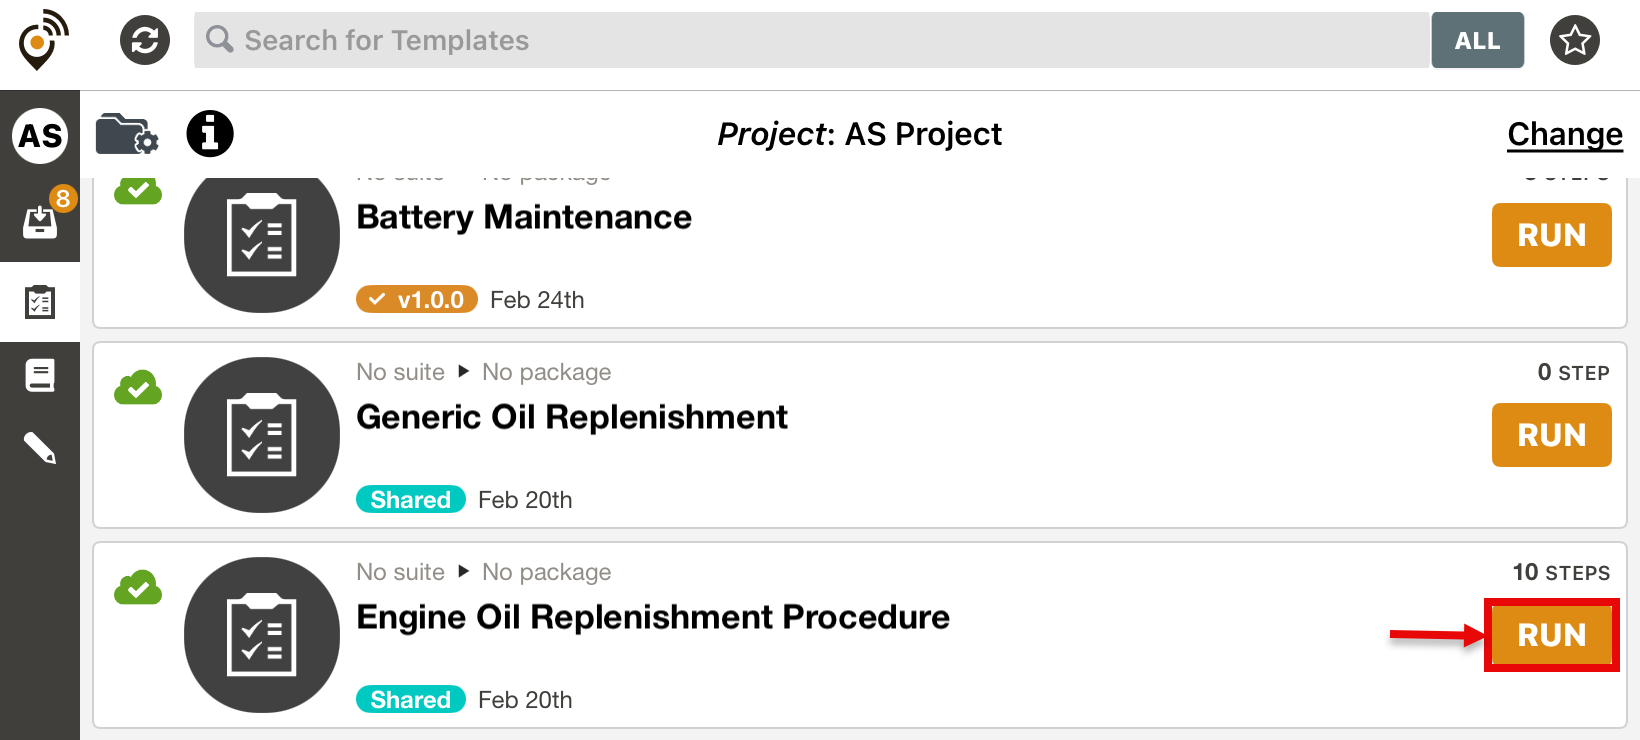Open favorites with the star icon
The image size is (1640, 740).
coord(1575,40)
